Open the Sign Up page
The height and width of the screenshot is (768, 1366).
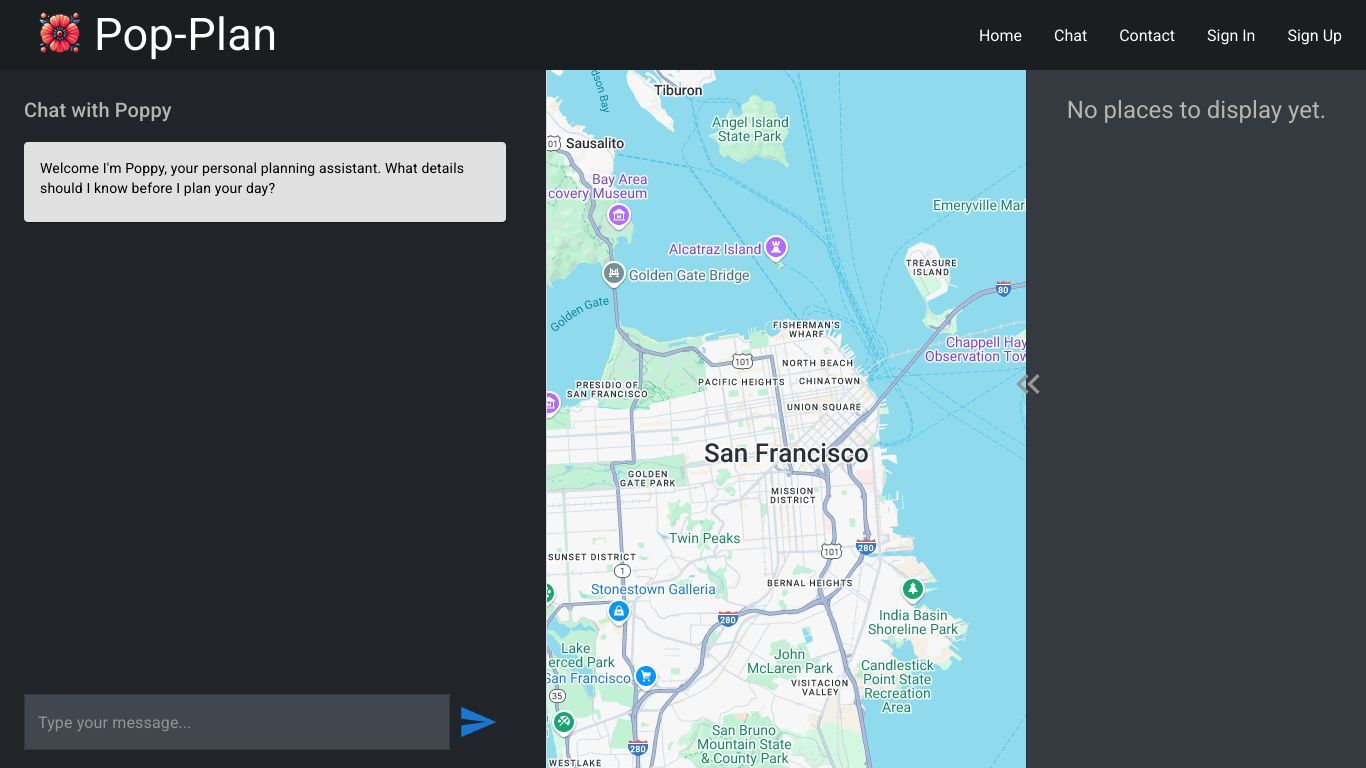click(1314, 35)
